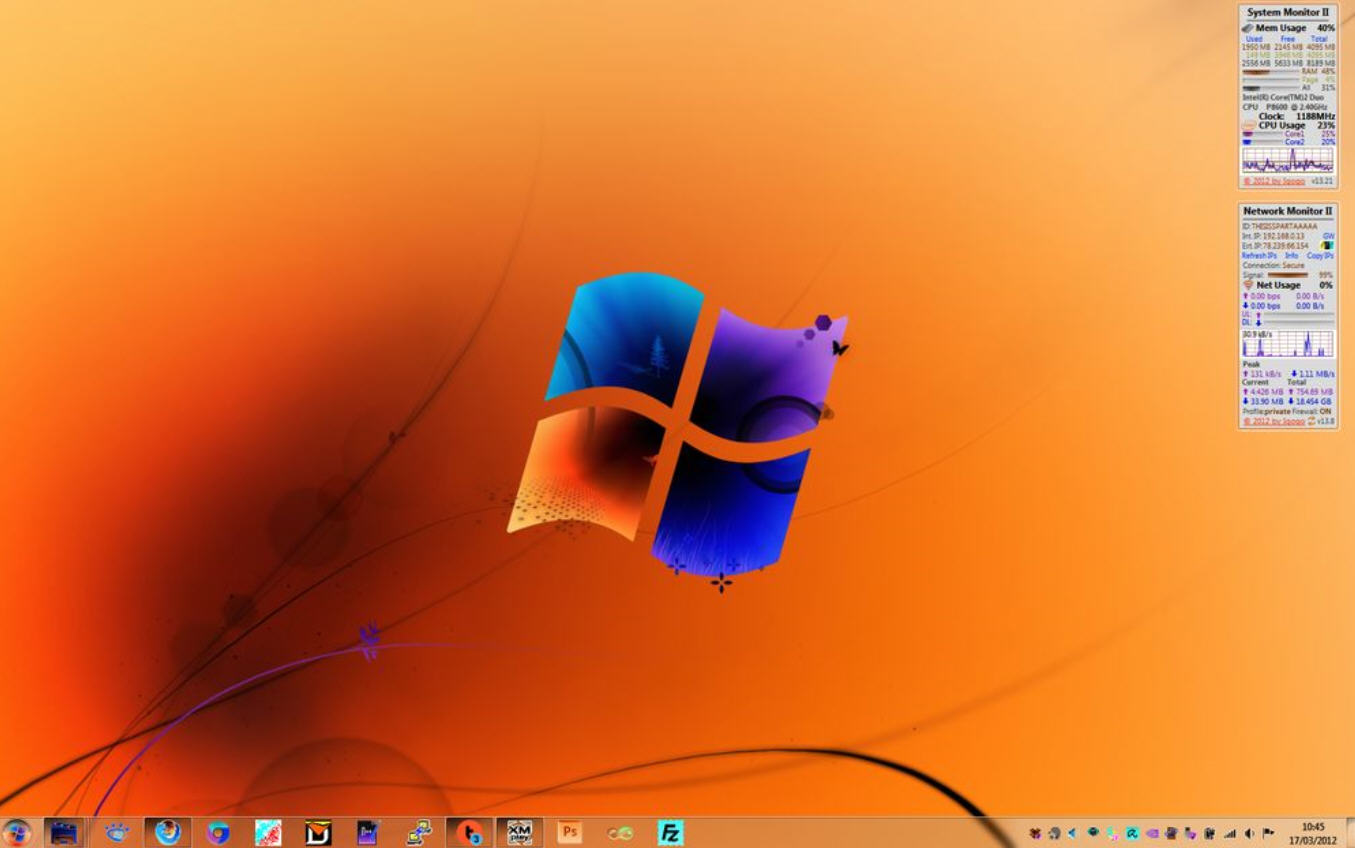Open Firefox from the taskbar
The image size is (1355, 848).
(x=168, y=831)
